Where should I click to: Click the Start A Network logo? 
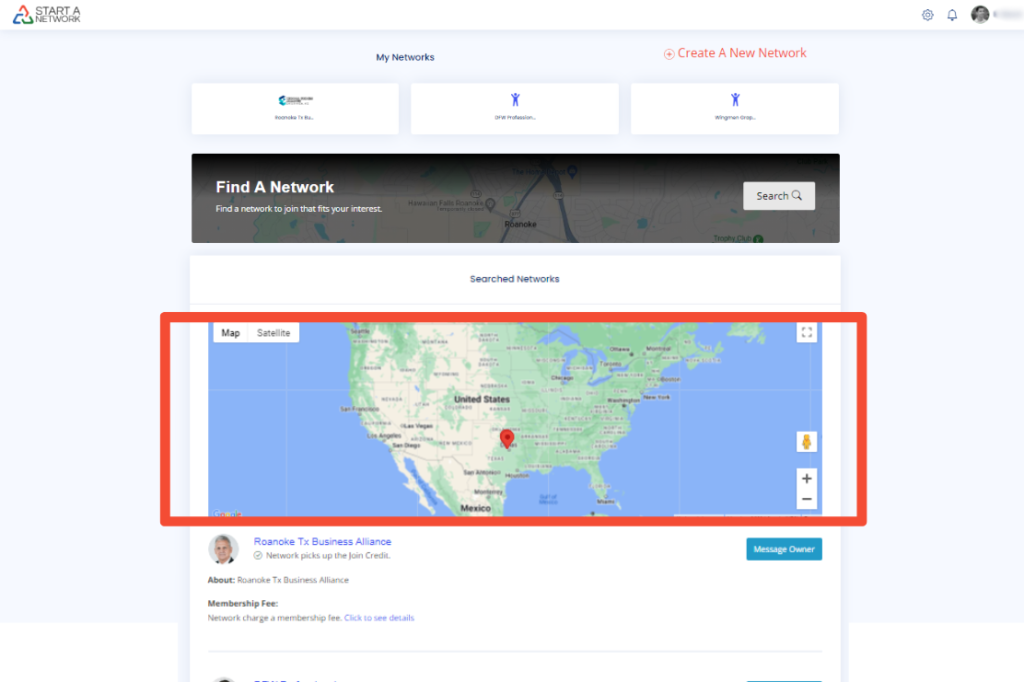click(x=48, y=15)
